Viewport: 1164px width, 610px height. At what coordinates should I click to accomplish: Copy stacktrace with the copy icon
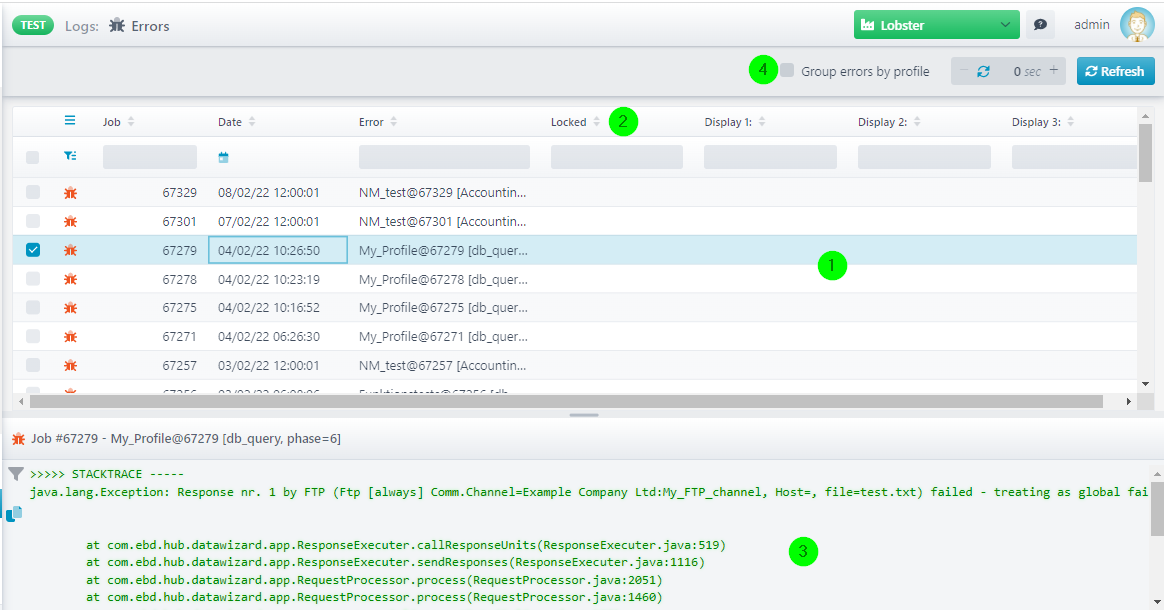[x=14, y=514]
